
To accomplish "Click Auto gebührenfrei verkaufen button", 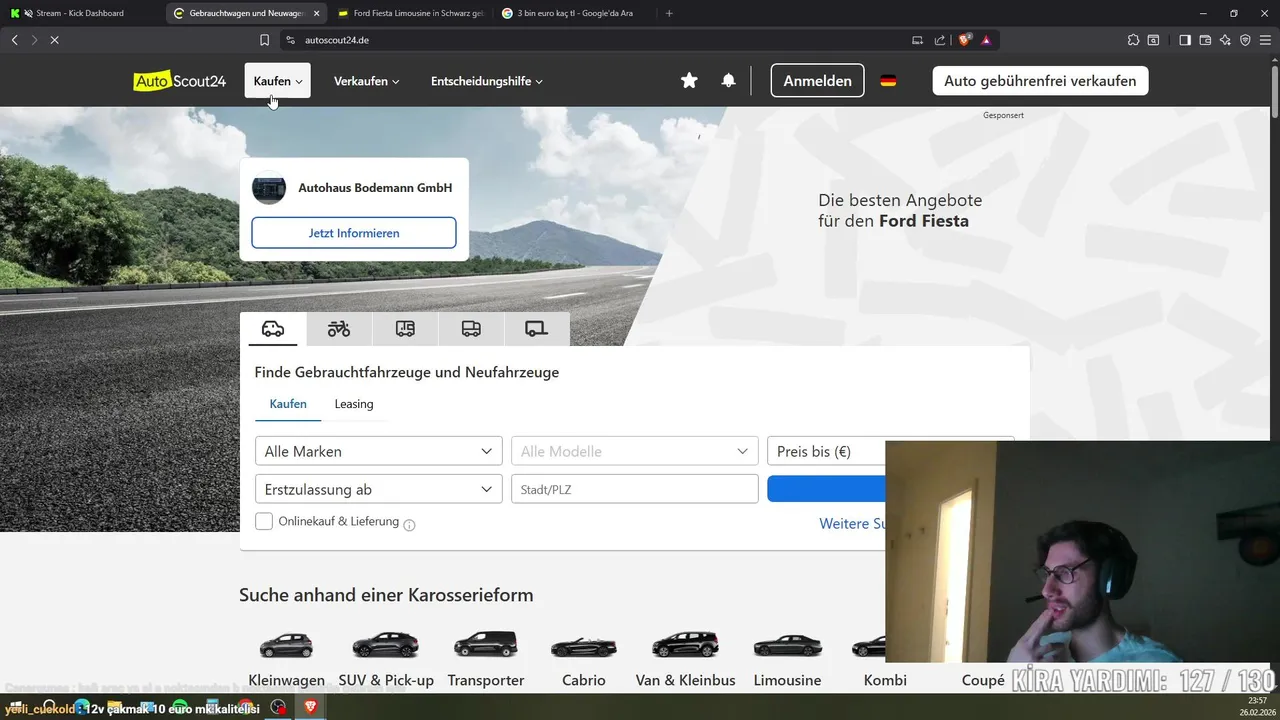I will pos(1040,81).
